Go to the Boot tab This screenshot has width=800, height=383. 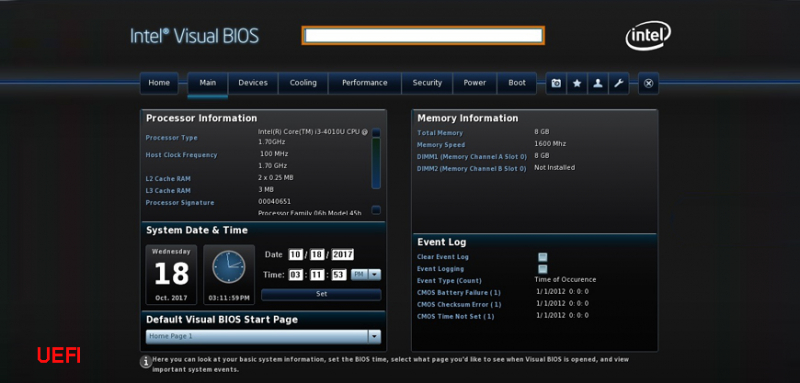tap(517, 83)
